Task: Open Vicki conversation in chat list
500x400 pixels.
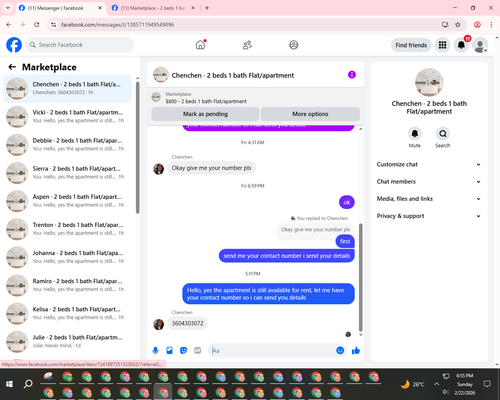Action: tap(67, 116)
